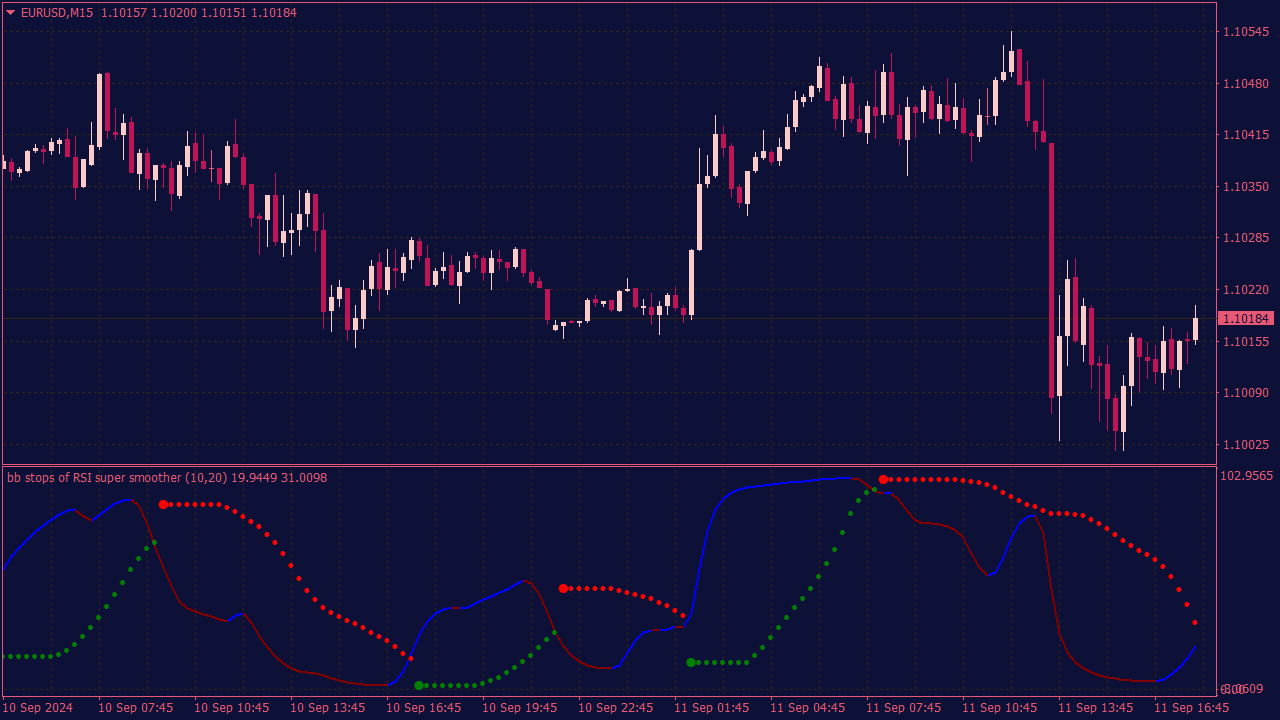
Task: Click the 1.10480 price axis label
Action: pos(1246,83)
